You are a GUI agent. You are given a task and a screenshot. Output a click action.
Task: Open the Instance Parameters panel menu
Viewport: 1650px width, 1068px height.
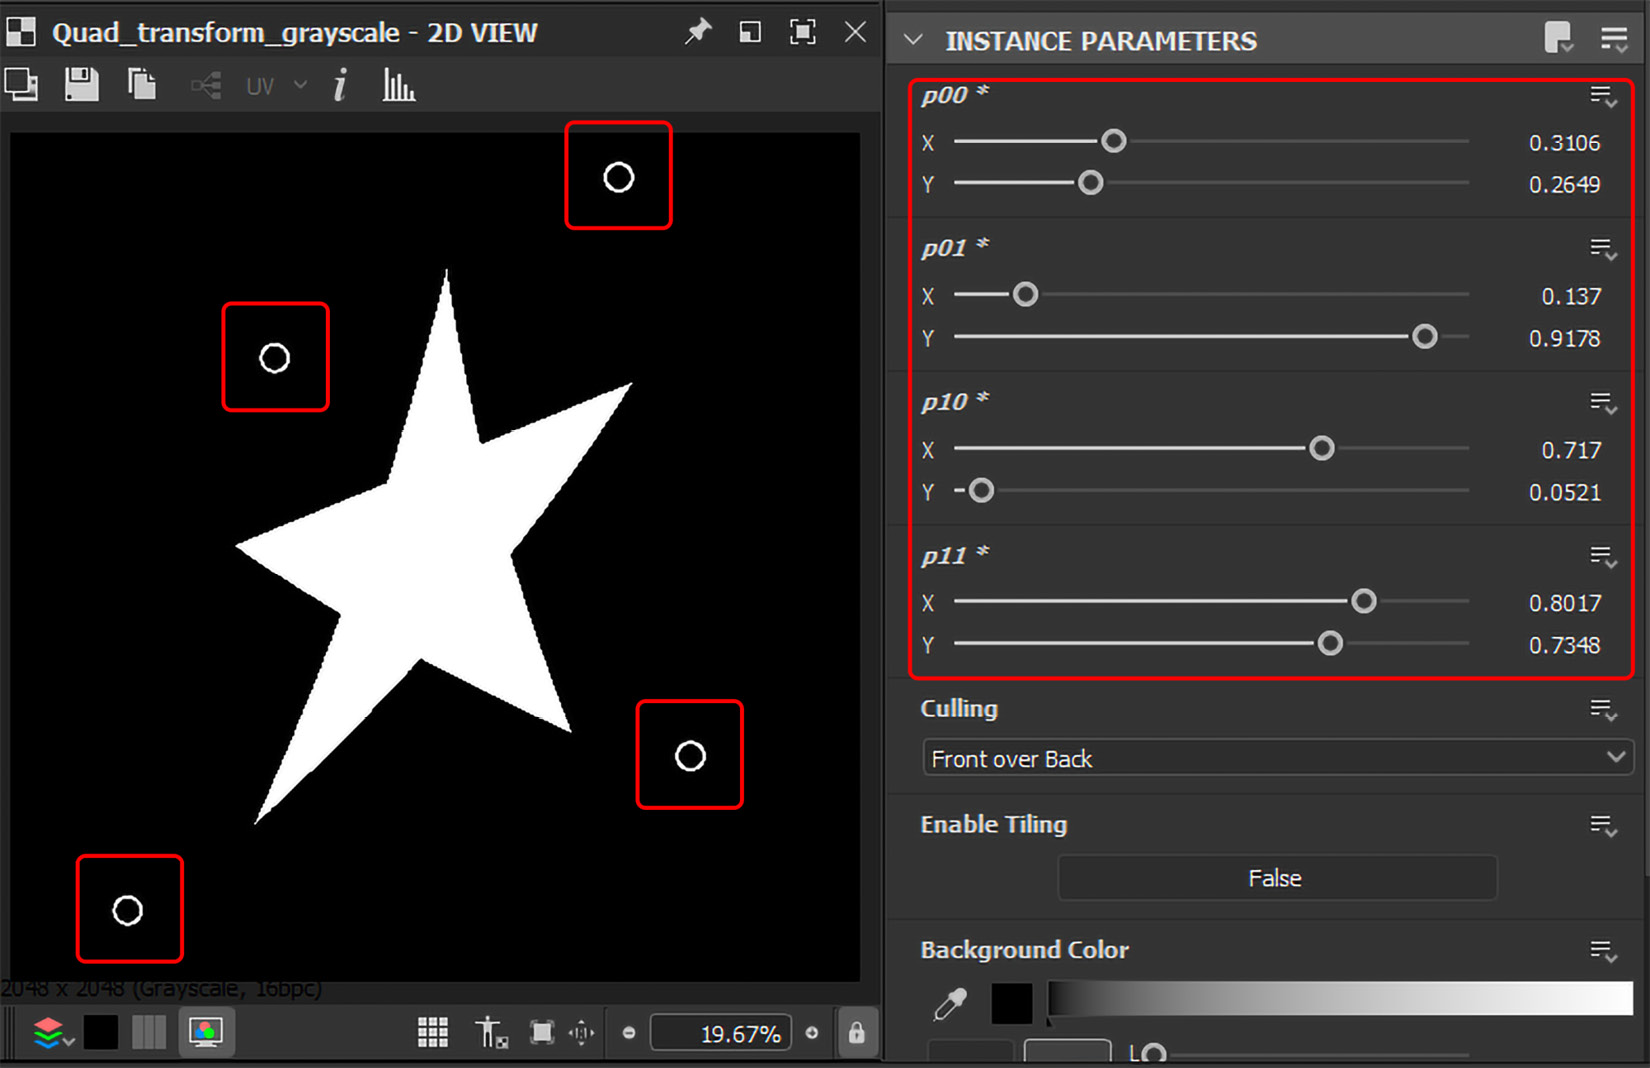click(x=1614, y=39)
